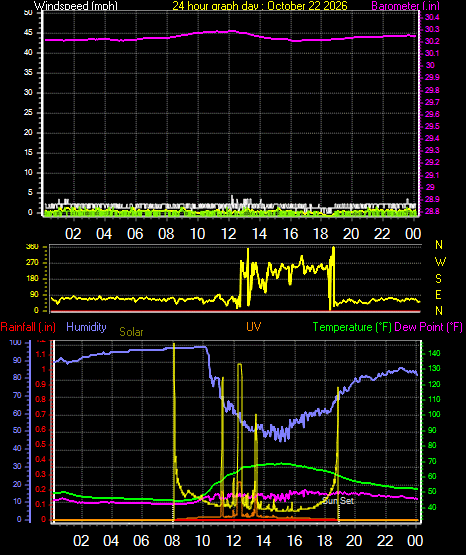The width and height of the screenshot is (466, 555).
Task: Click the "29.9" barometer axis value
Action: click(432, 78)
